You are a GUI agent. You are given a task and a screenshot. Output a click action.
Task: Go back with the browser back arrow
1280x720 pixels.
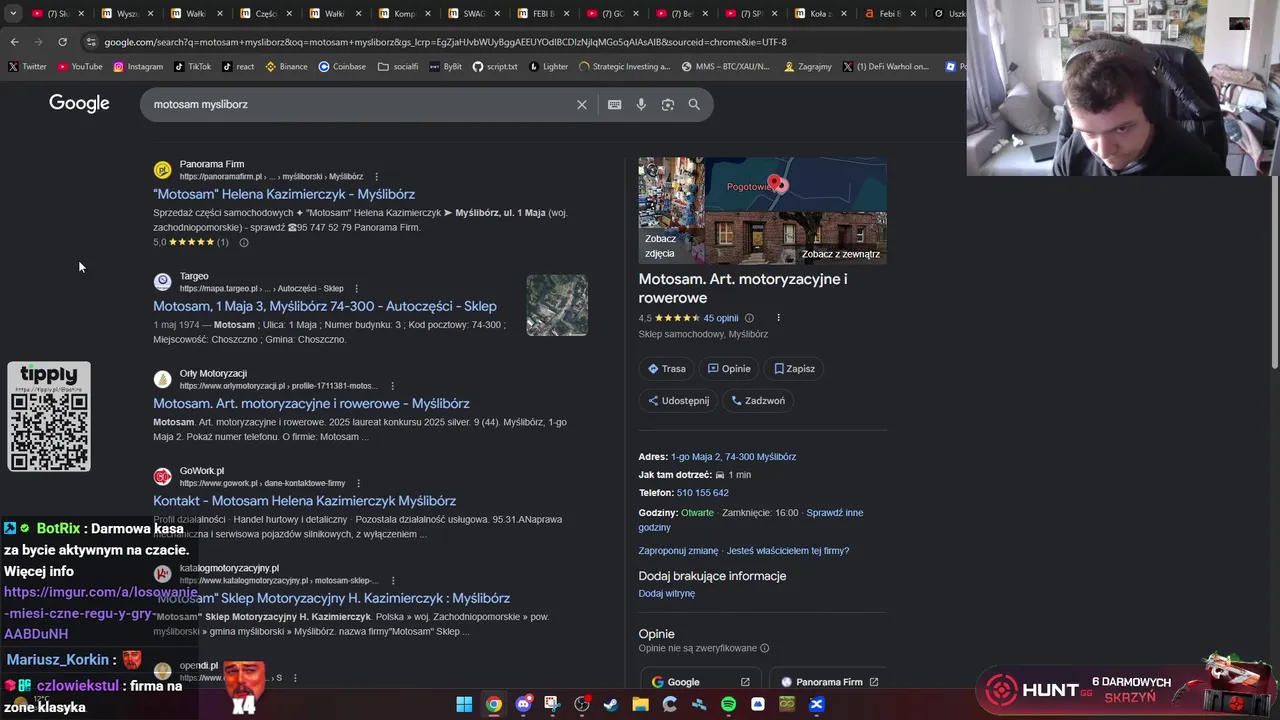pyautogui.click(x=14, y=42)
